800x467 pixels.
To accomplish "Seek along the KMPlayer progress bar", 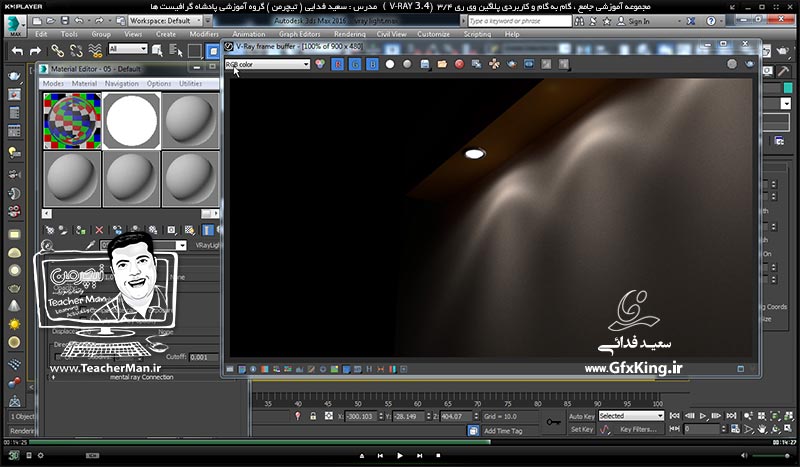I will [401, 442].
